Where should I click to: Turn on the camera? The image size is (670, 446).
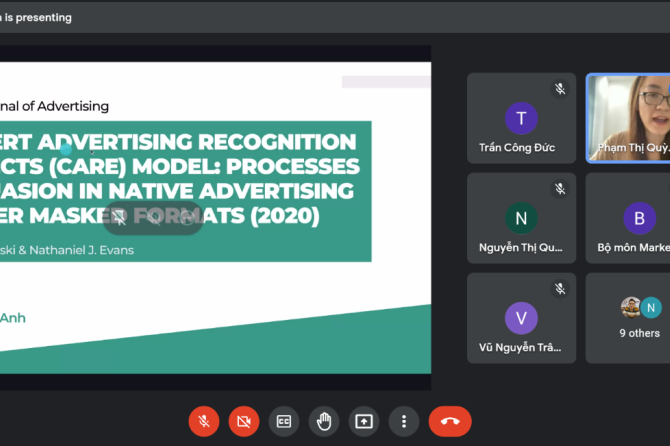pos(243,421)
